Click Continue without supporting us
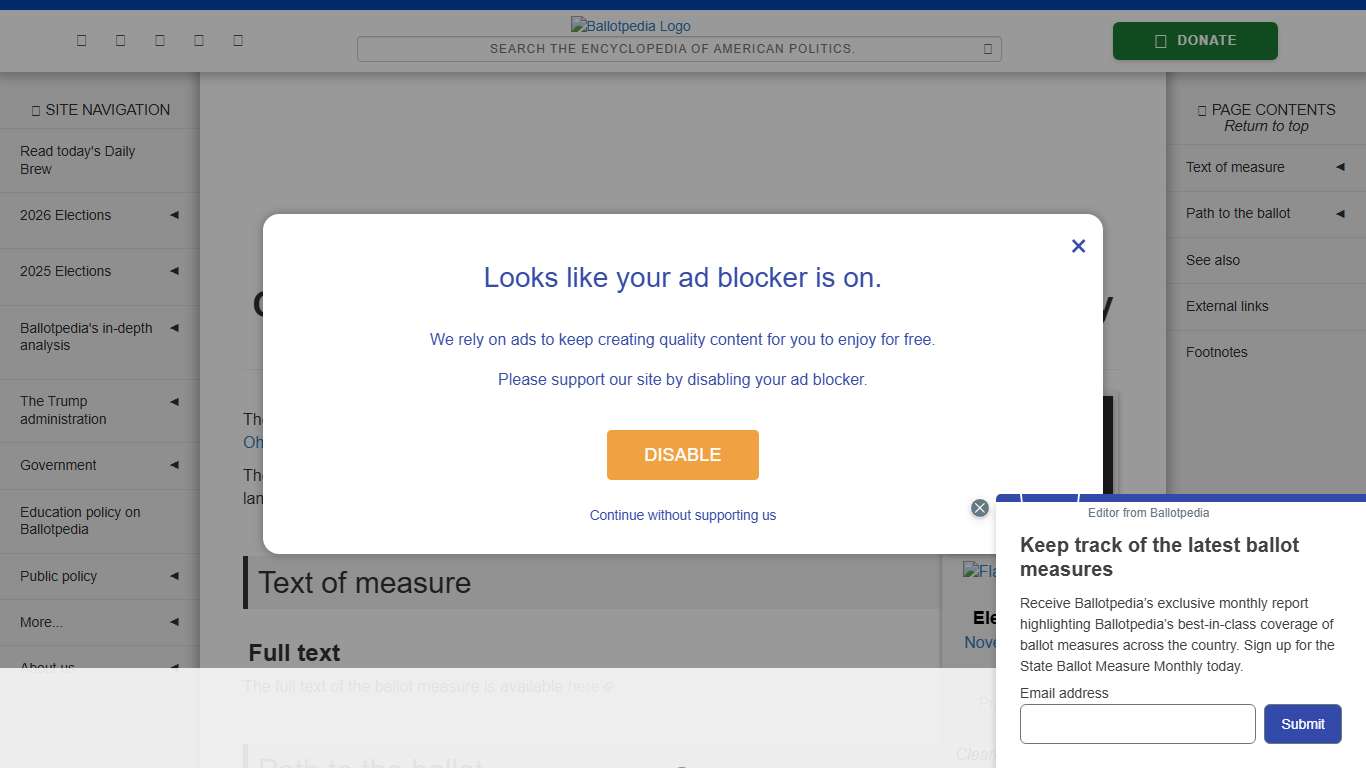The height and width of the screenshot is (768, 1366). 682,515
